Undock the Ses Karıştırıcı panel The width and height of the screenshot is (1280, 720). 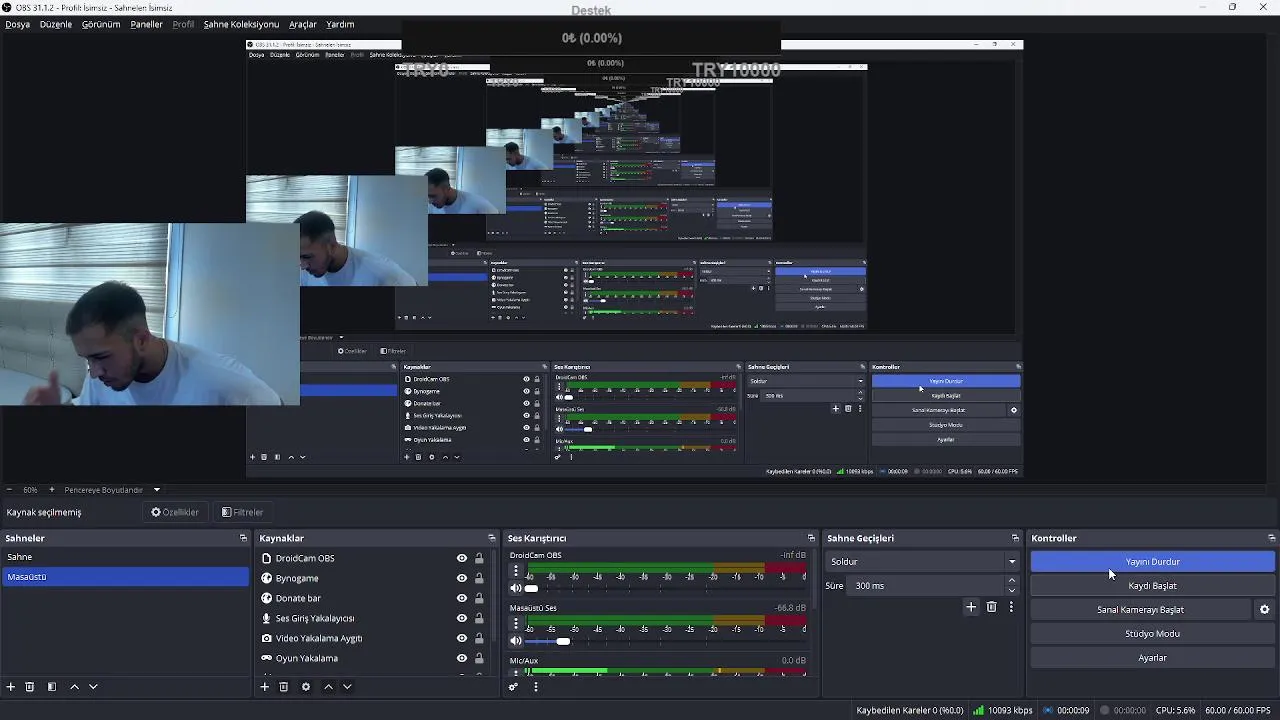tap(811, 538)
